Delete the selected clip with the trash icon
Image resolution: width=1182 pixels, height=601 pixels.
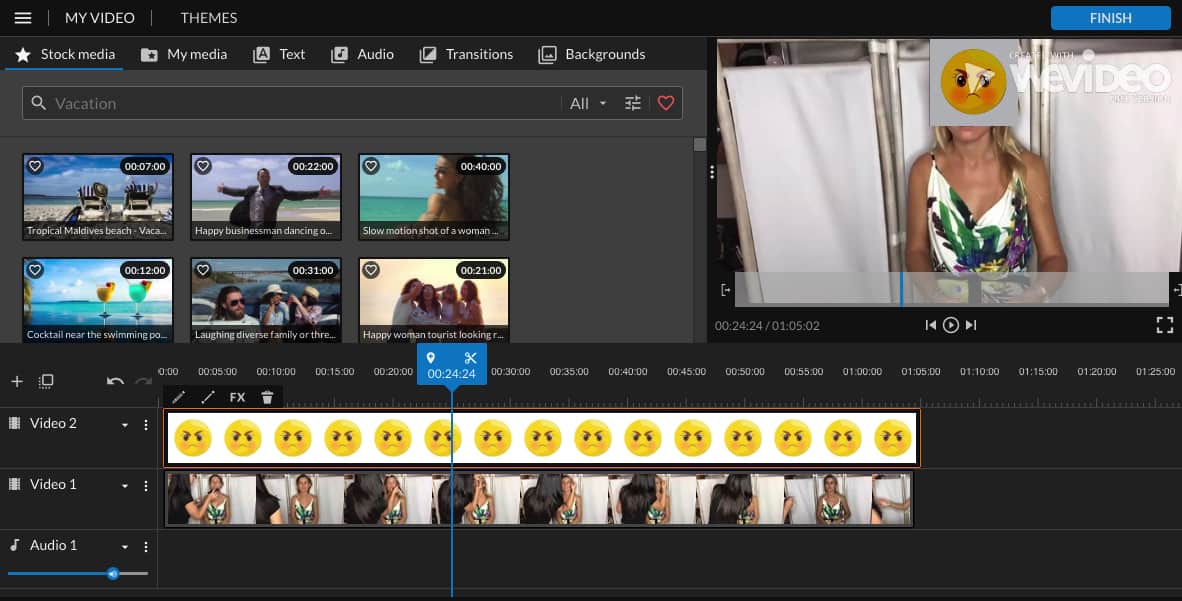click(x=267, y=397)
